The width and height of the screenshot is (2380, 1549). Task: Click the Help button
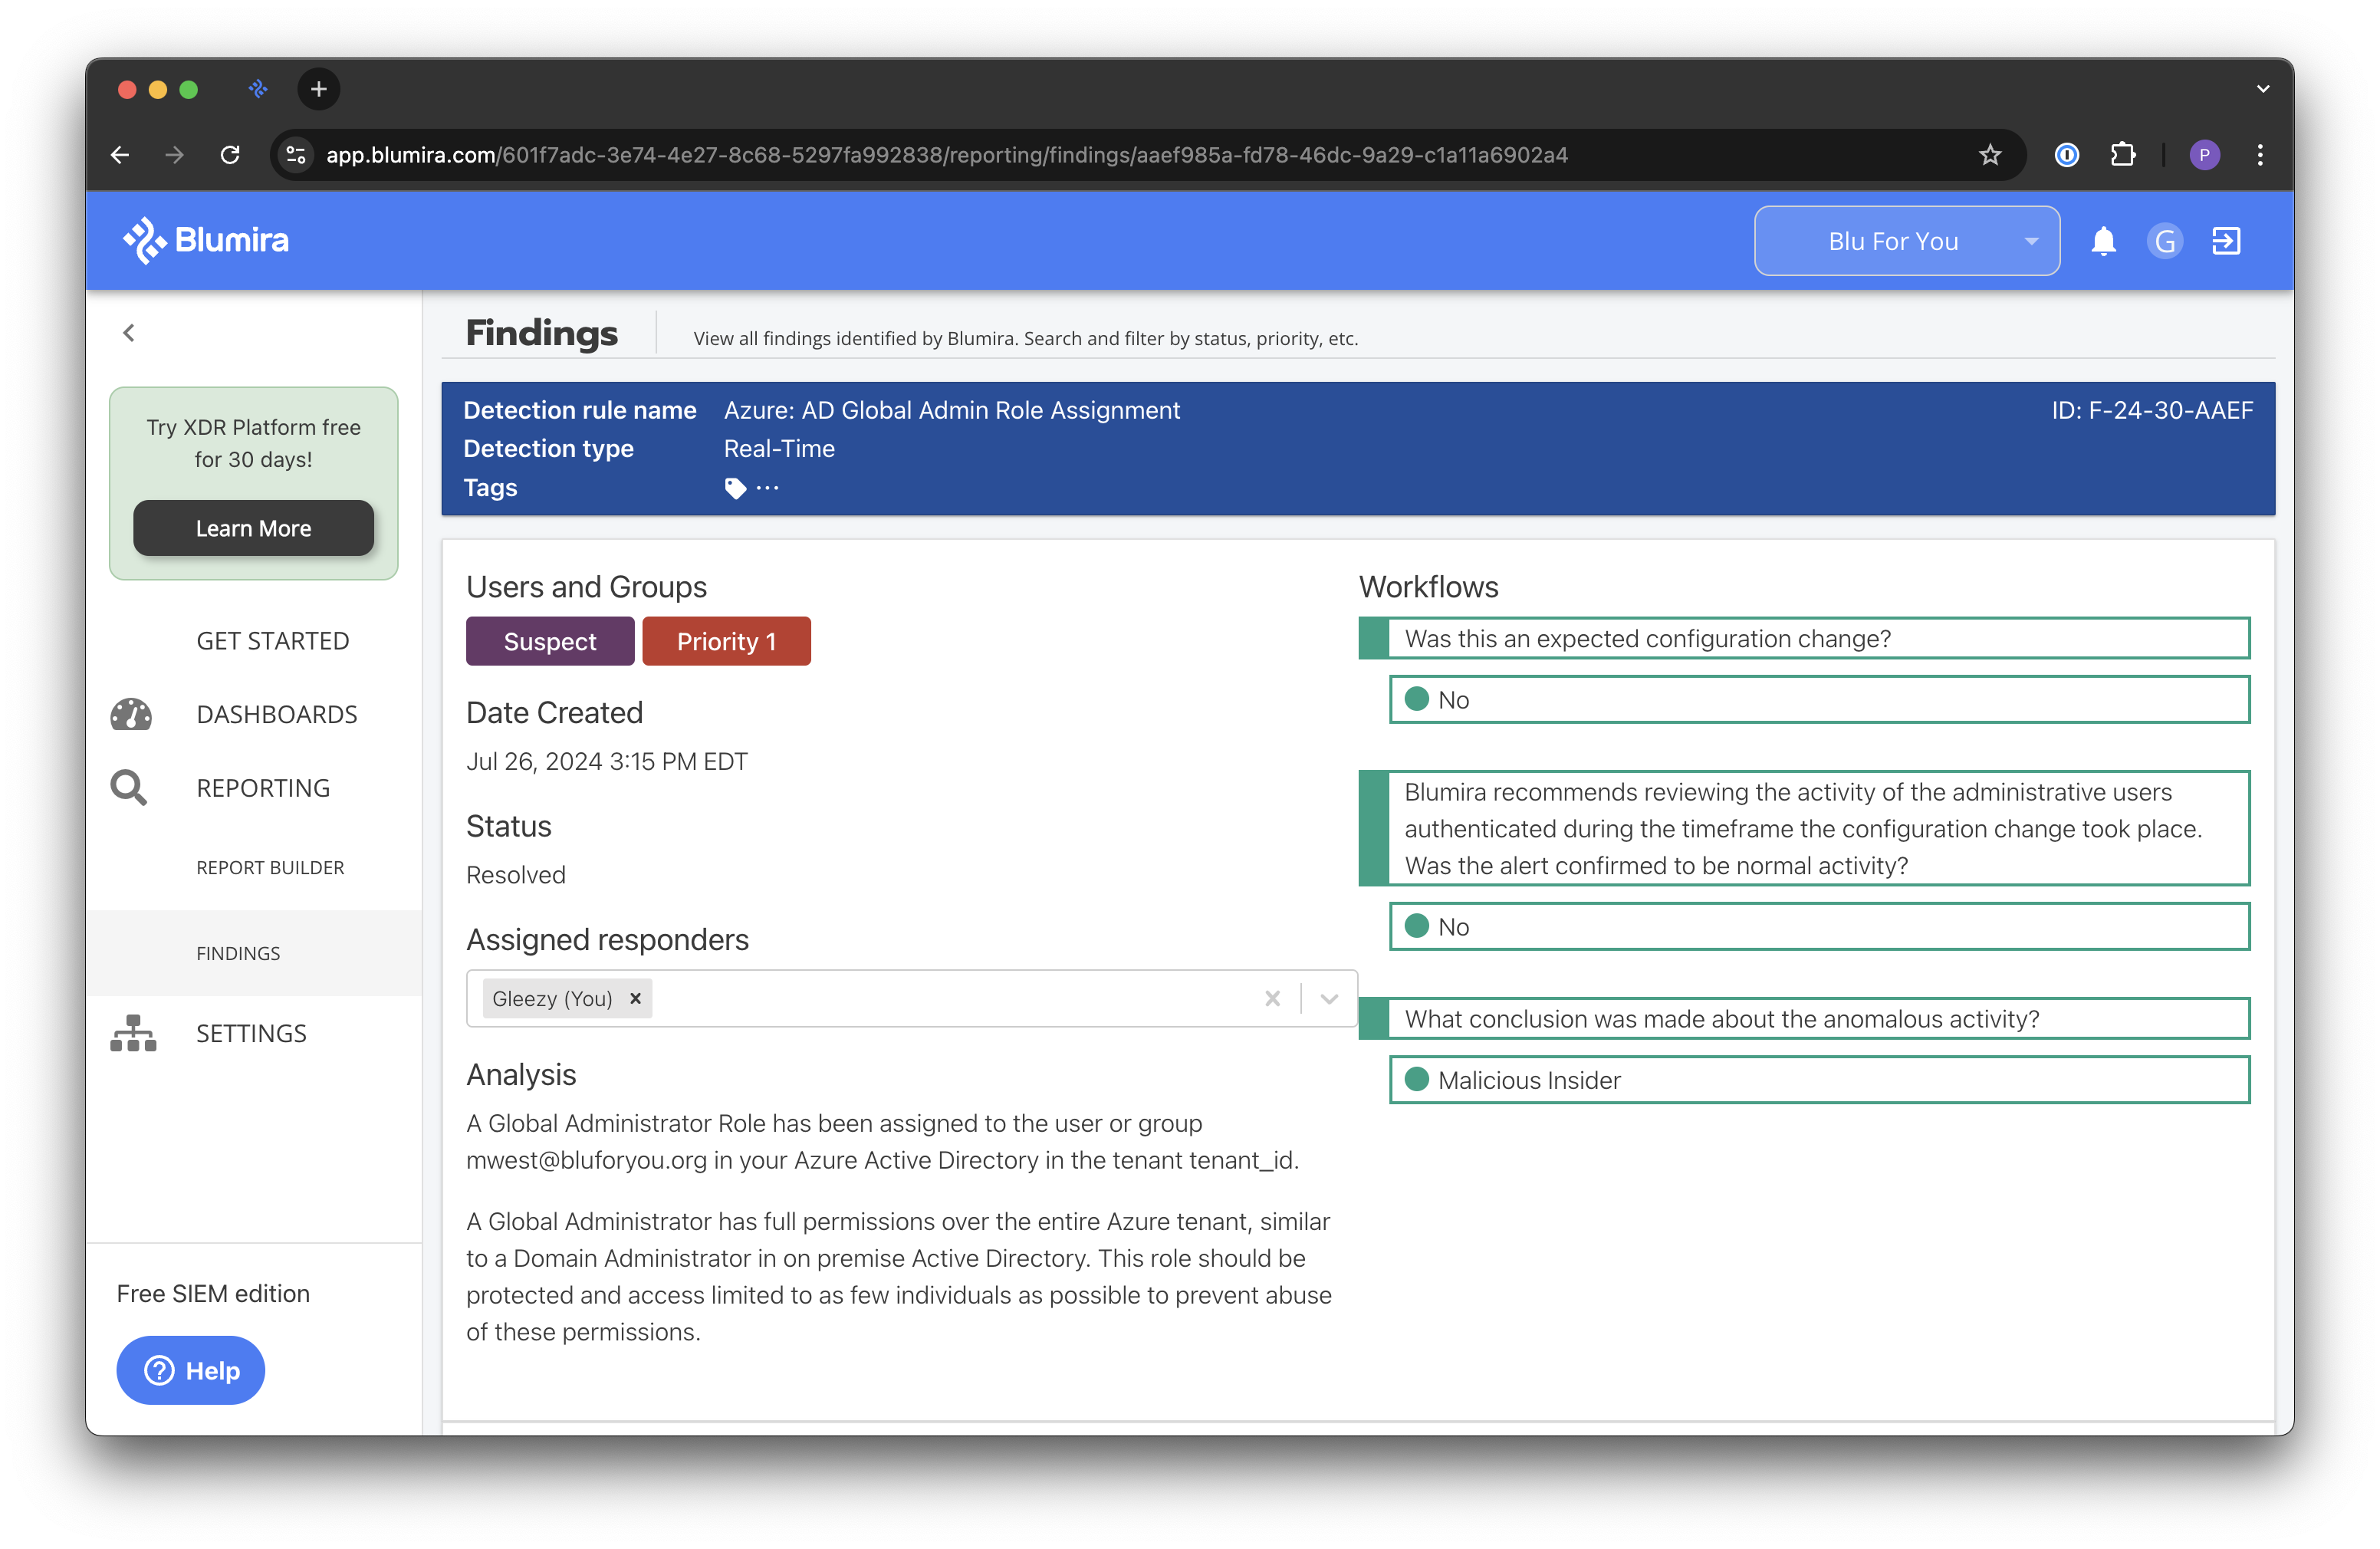coord(191,1370)
